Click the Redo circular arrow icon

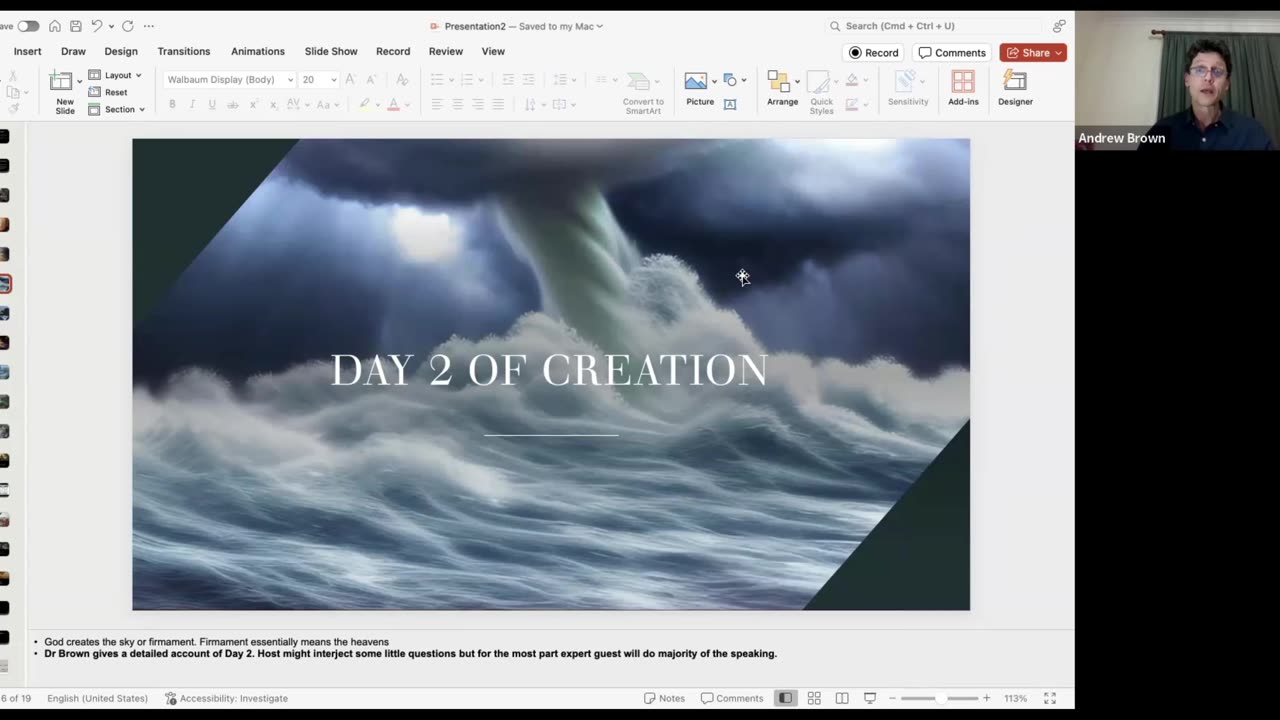(127, 26)
